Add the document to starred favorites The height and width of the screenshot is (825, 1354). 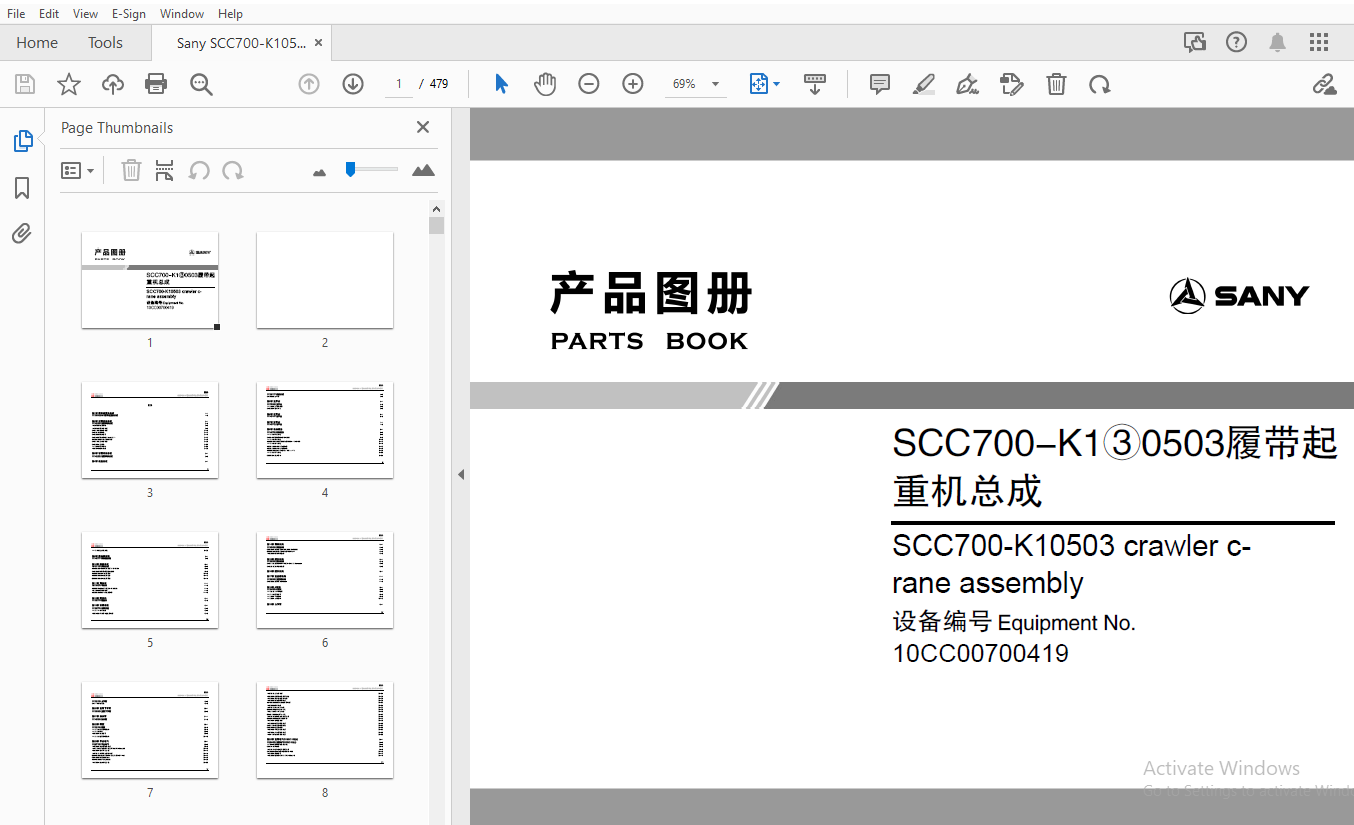[69, 84]
